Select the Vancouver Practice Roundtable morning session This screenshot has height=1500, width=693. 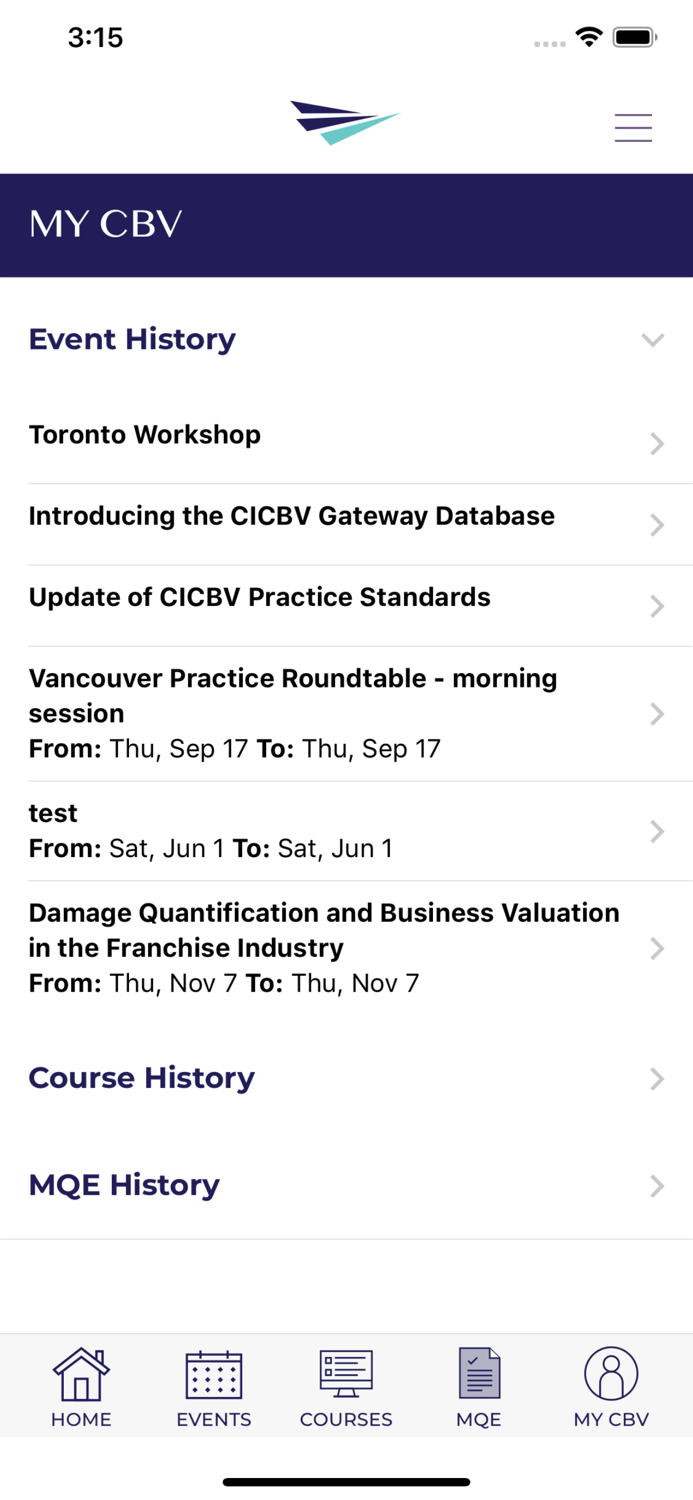click(346, 712)
